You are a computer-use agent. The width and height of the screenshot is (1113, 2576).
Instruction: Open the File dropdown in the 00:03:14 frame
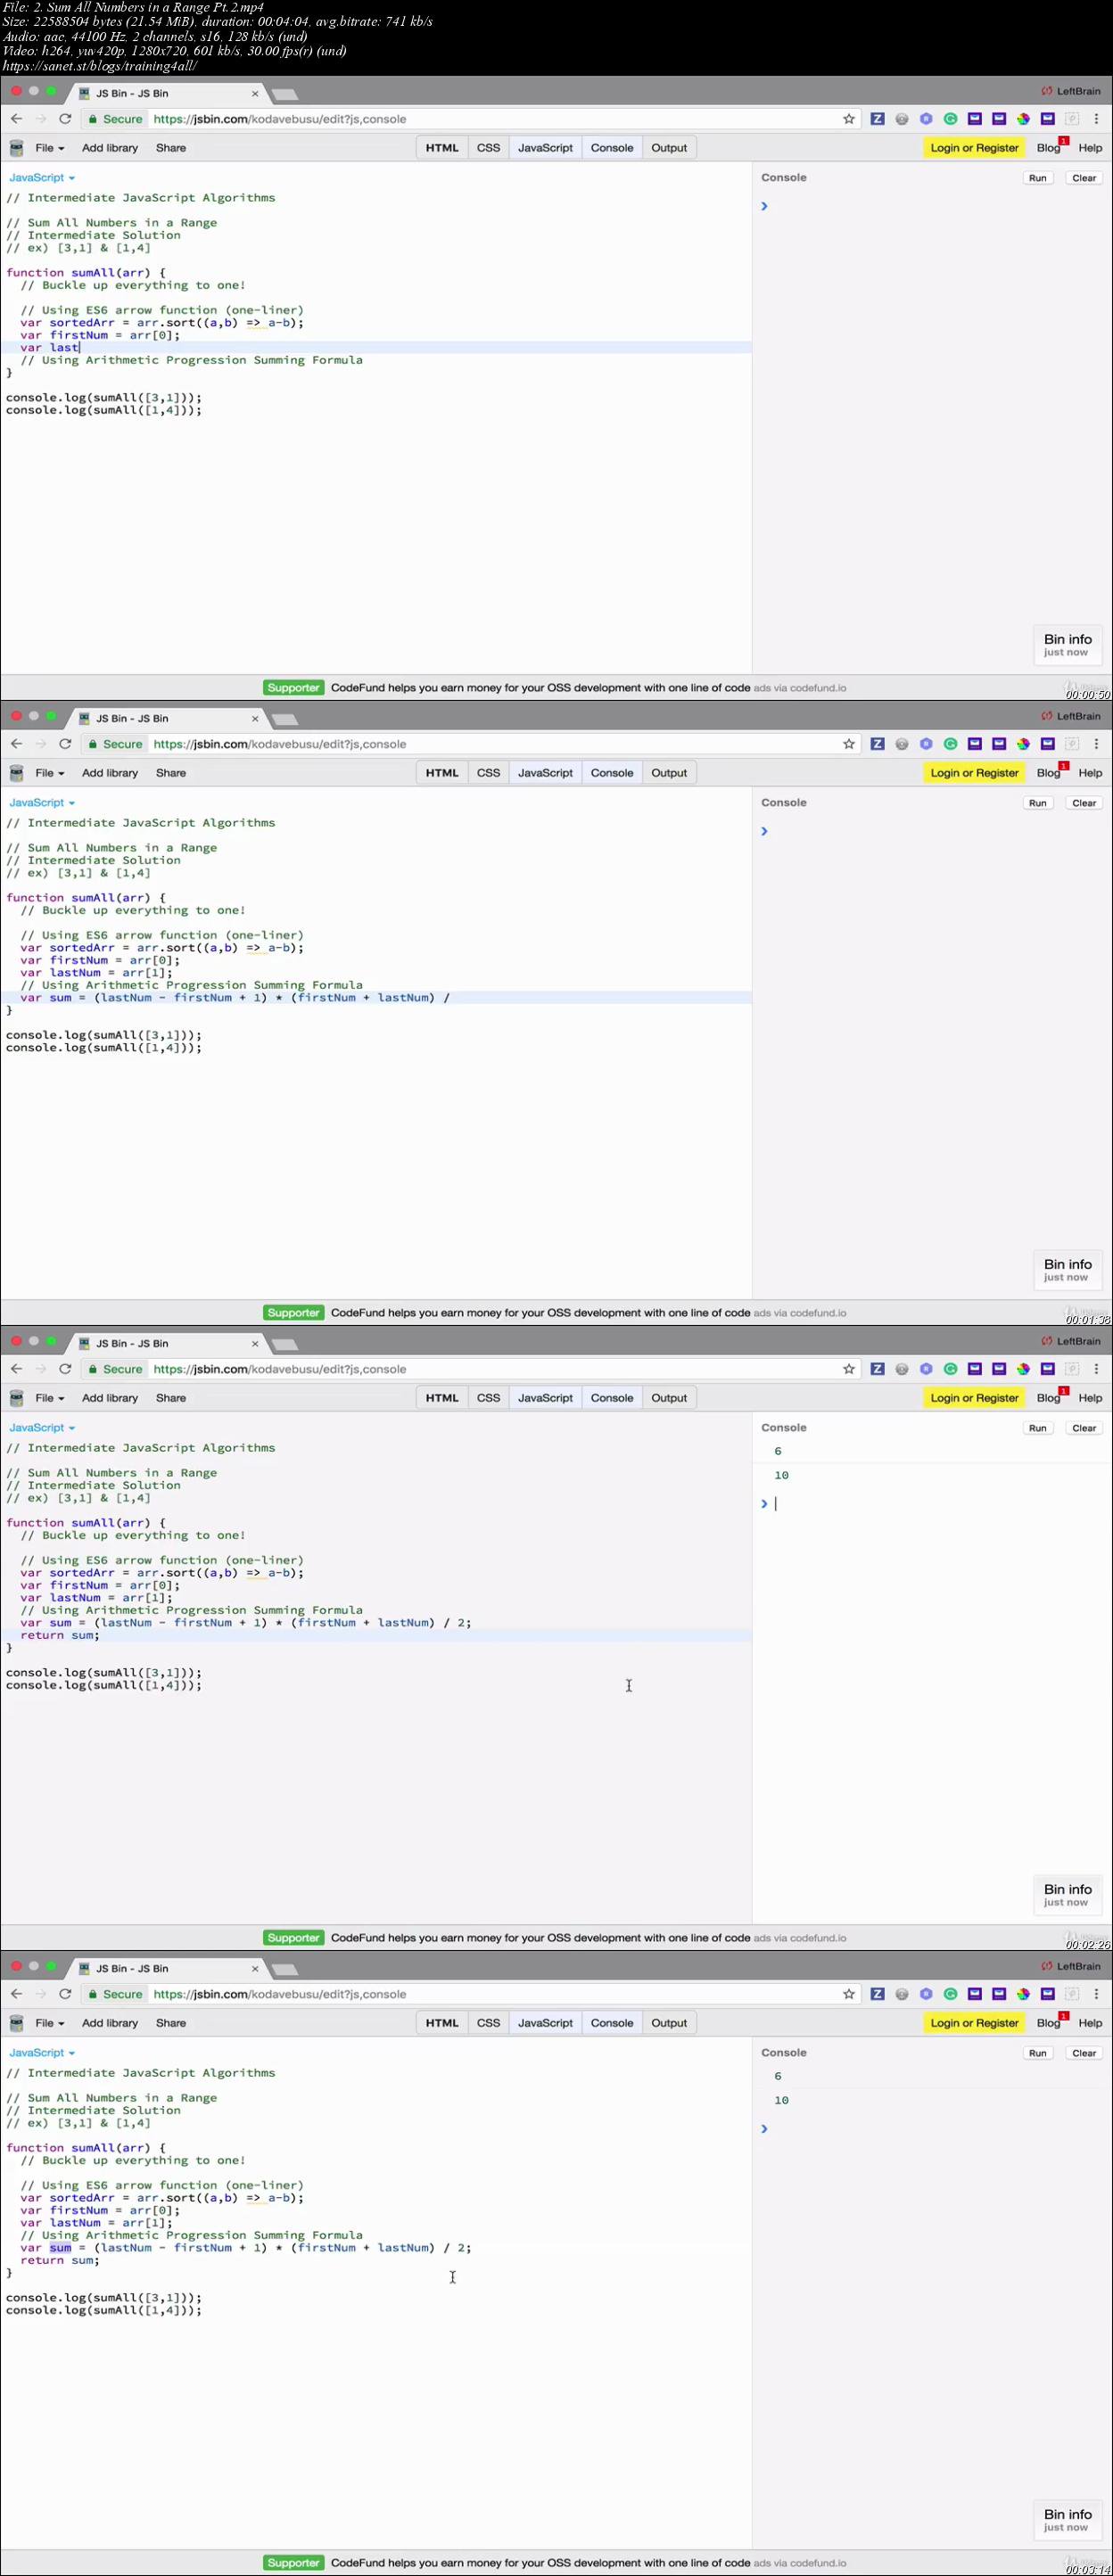tap(49, 2023)
